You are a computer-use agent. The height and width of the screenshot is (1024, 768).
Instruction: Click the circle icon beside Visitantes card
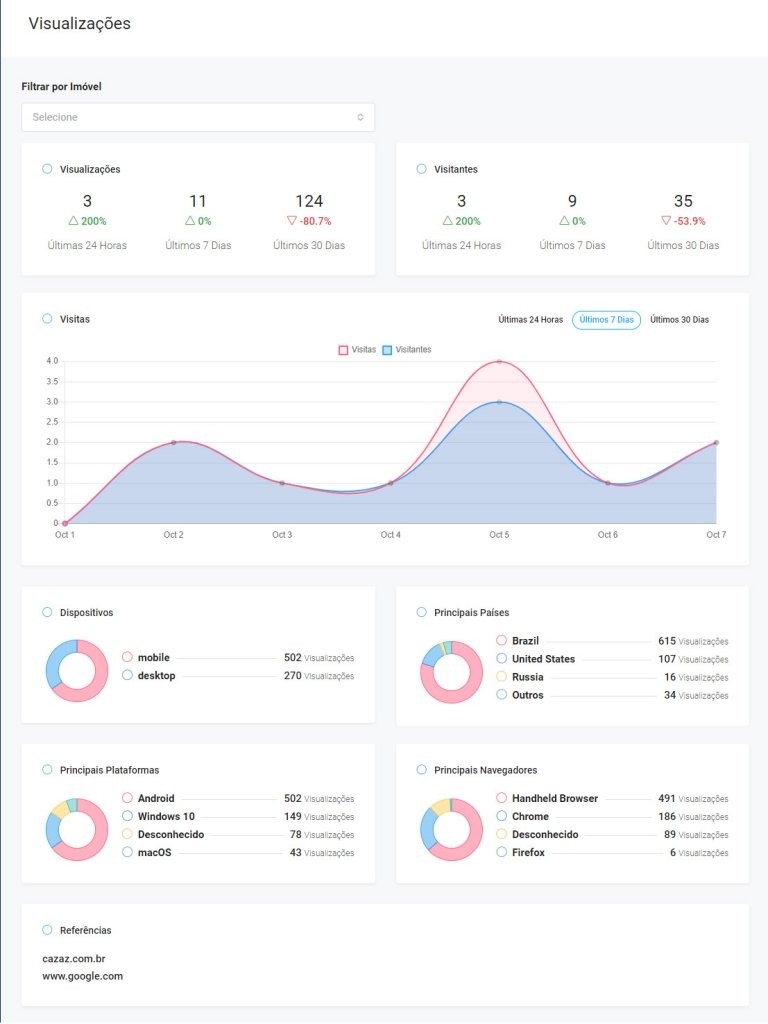421,169
